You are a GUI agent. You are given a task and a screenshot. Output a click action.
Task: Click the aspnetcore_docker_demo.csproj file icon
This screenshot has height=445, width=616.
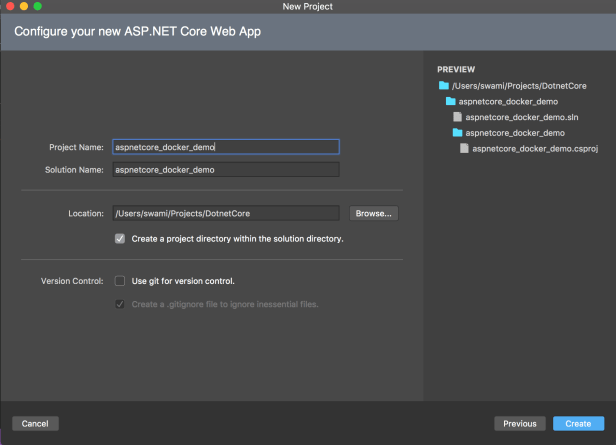pos(464,148)
